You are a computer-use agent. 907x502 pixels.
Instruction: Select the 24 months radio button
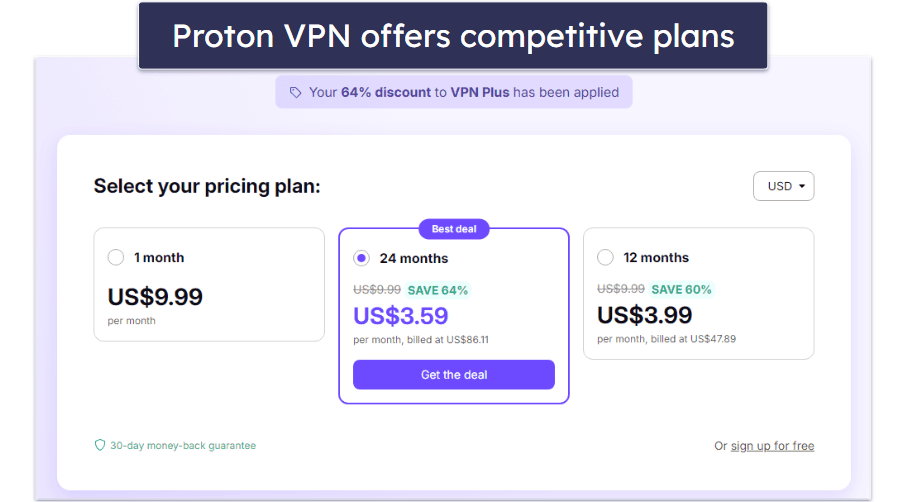[362, 258]
